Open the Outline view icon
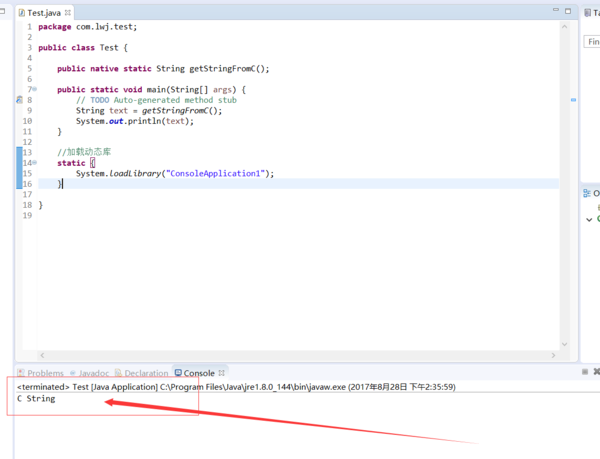The height and width of the screenshot is (459, 600). coord(587,193)
